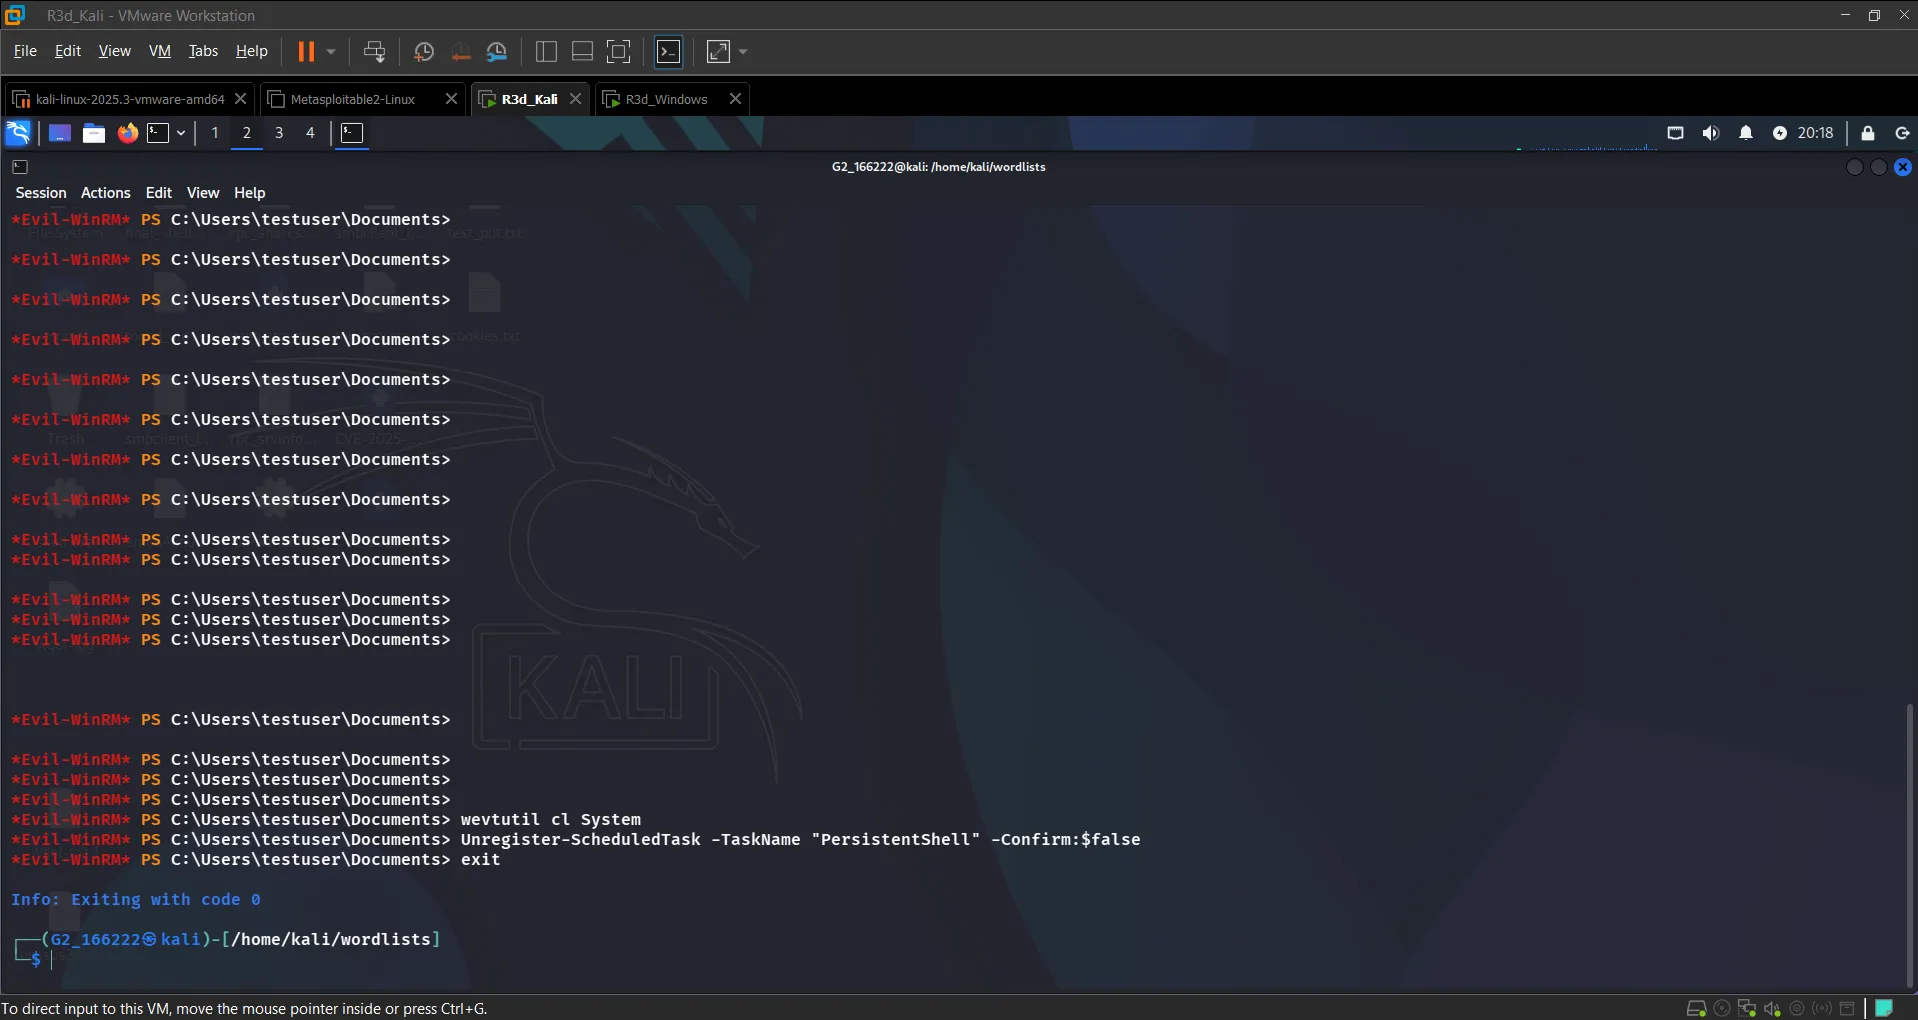Open the file manager from the Kali panel

94,133
